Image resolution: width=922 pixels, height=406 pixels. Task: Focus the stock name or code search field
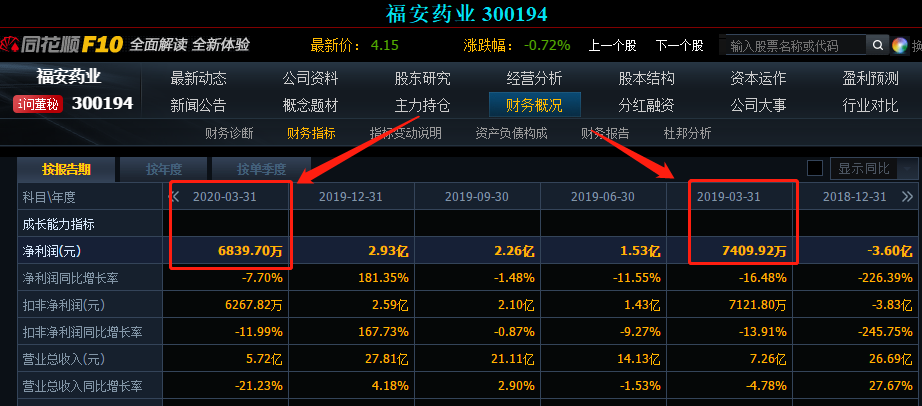796,45
